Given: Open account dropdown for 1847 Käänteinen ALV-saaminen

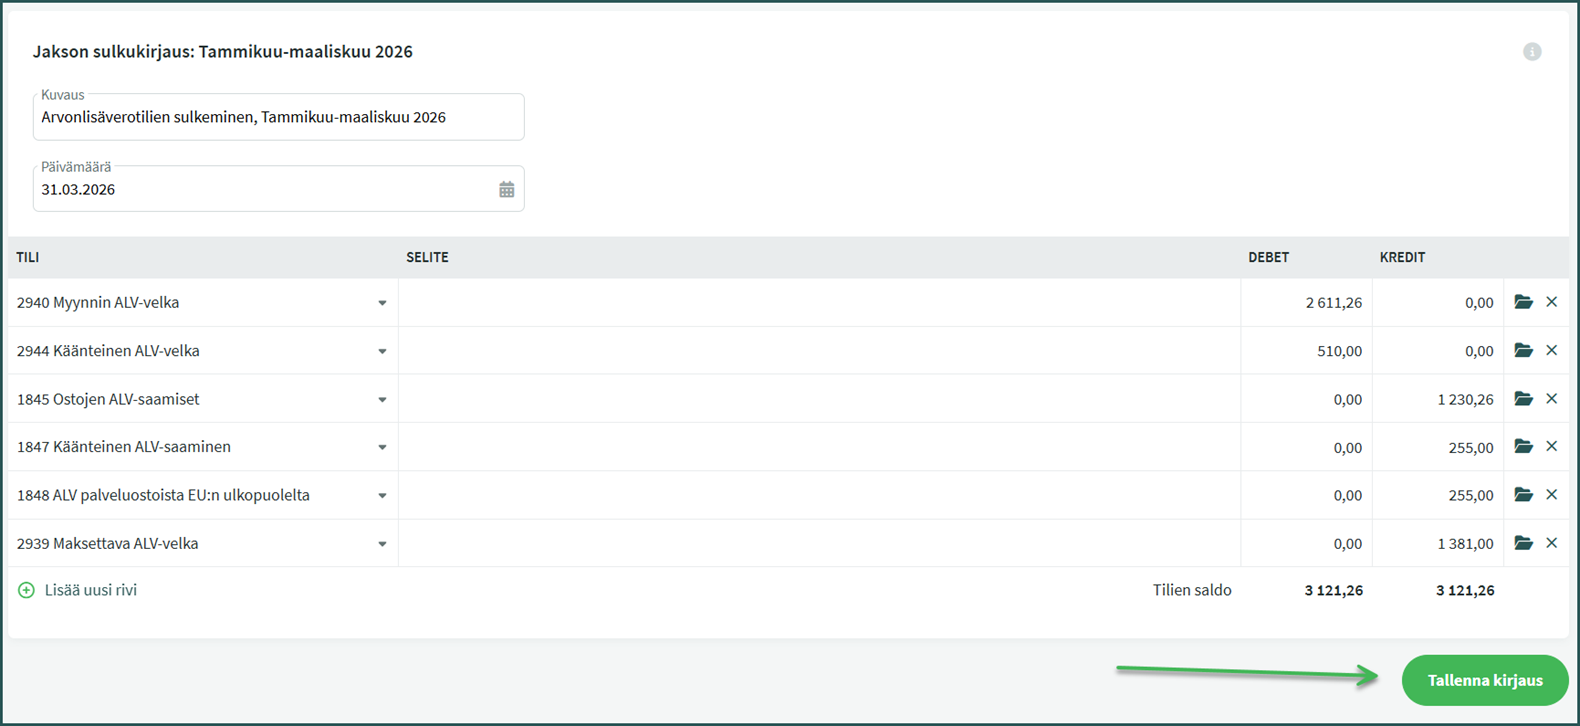Looking at the screenshot, I should tap(382, 448).
